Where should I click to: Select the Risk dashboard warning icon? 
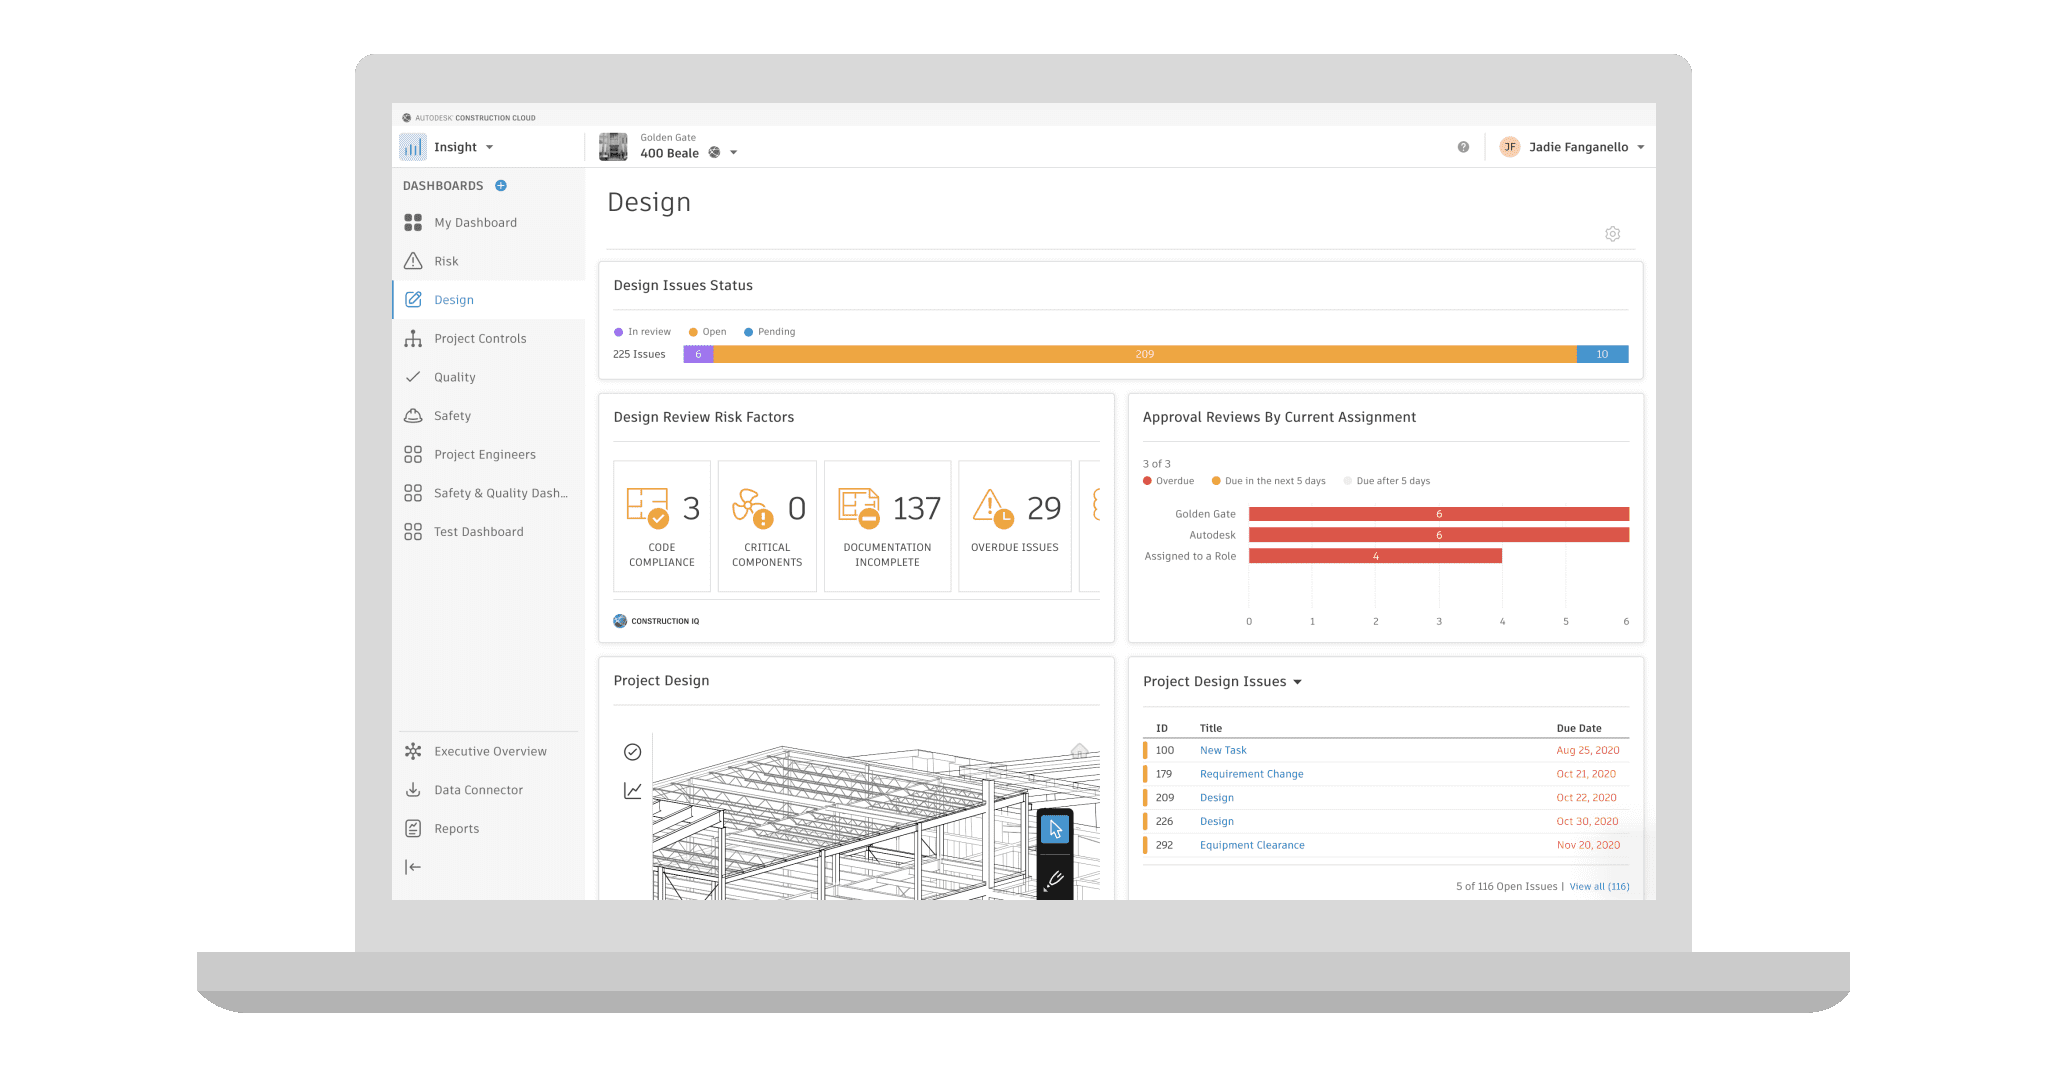[x=413, y=260]
